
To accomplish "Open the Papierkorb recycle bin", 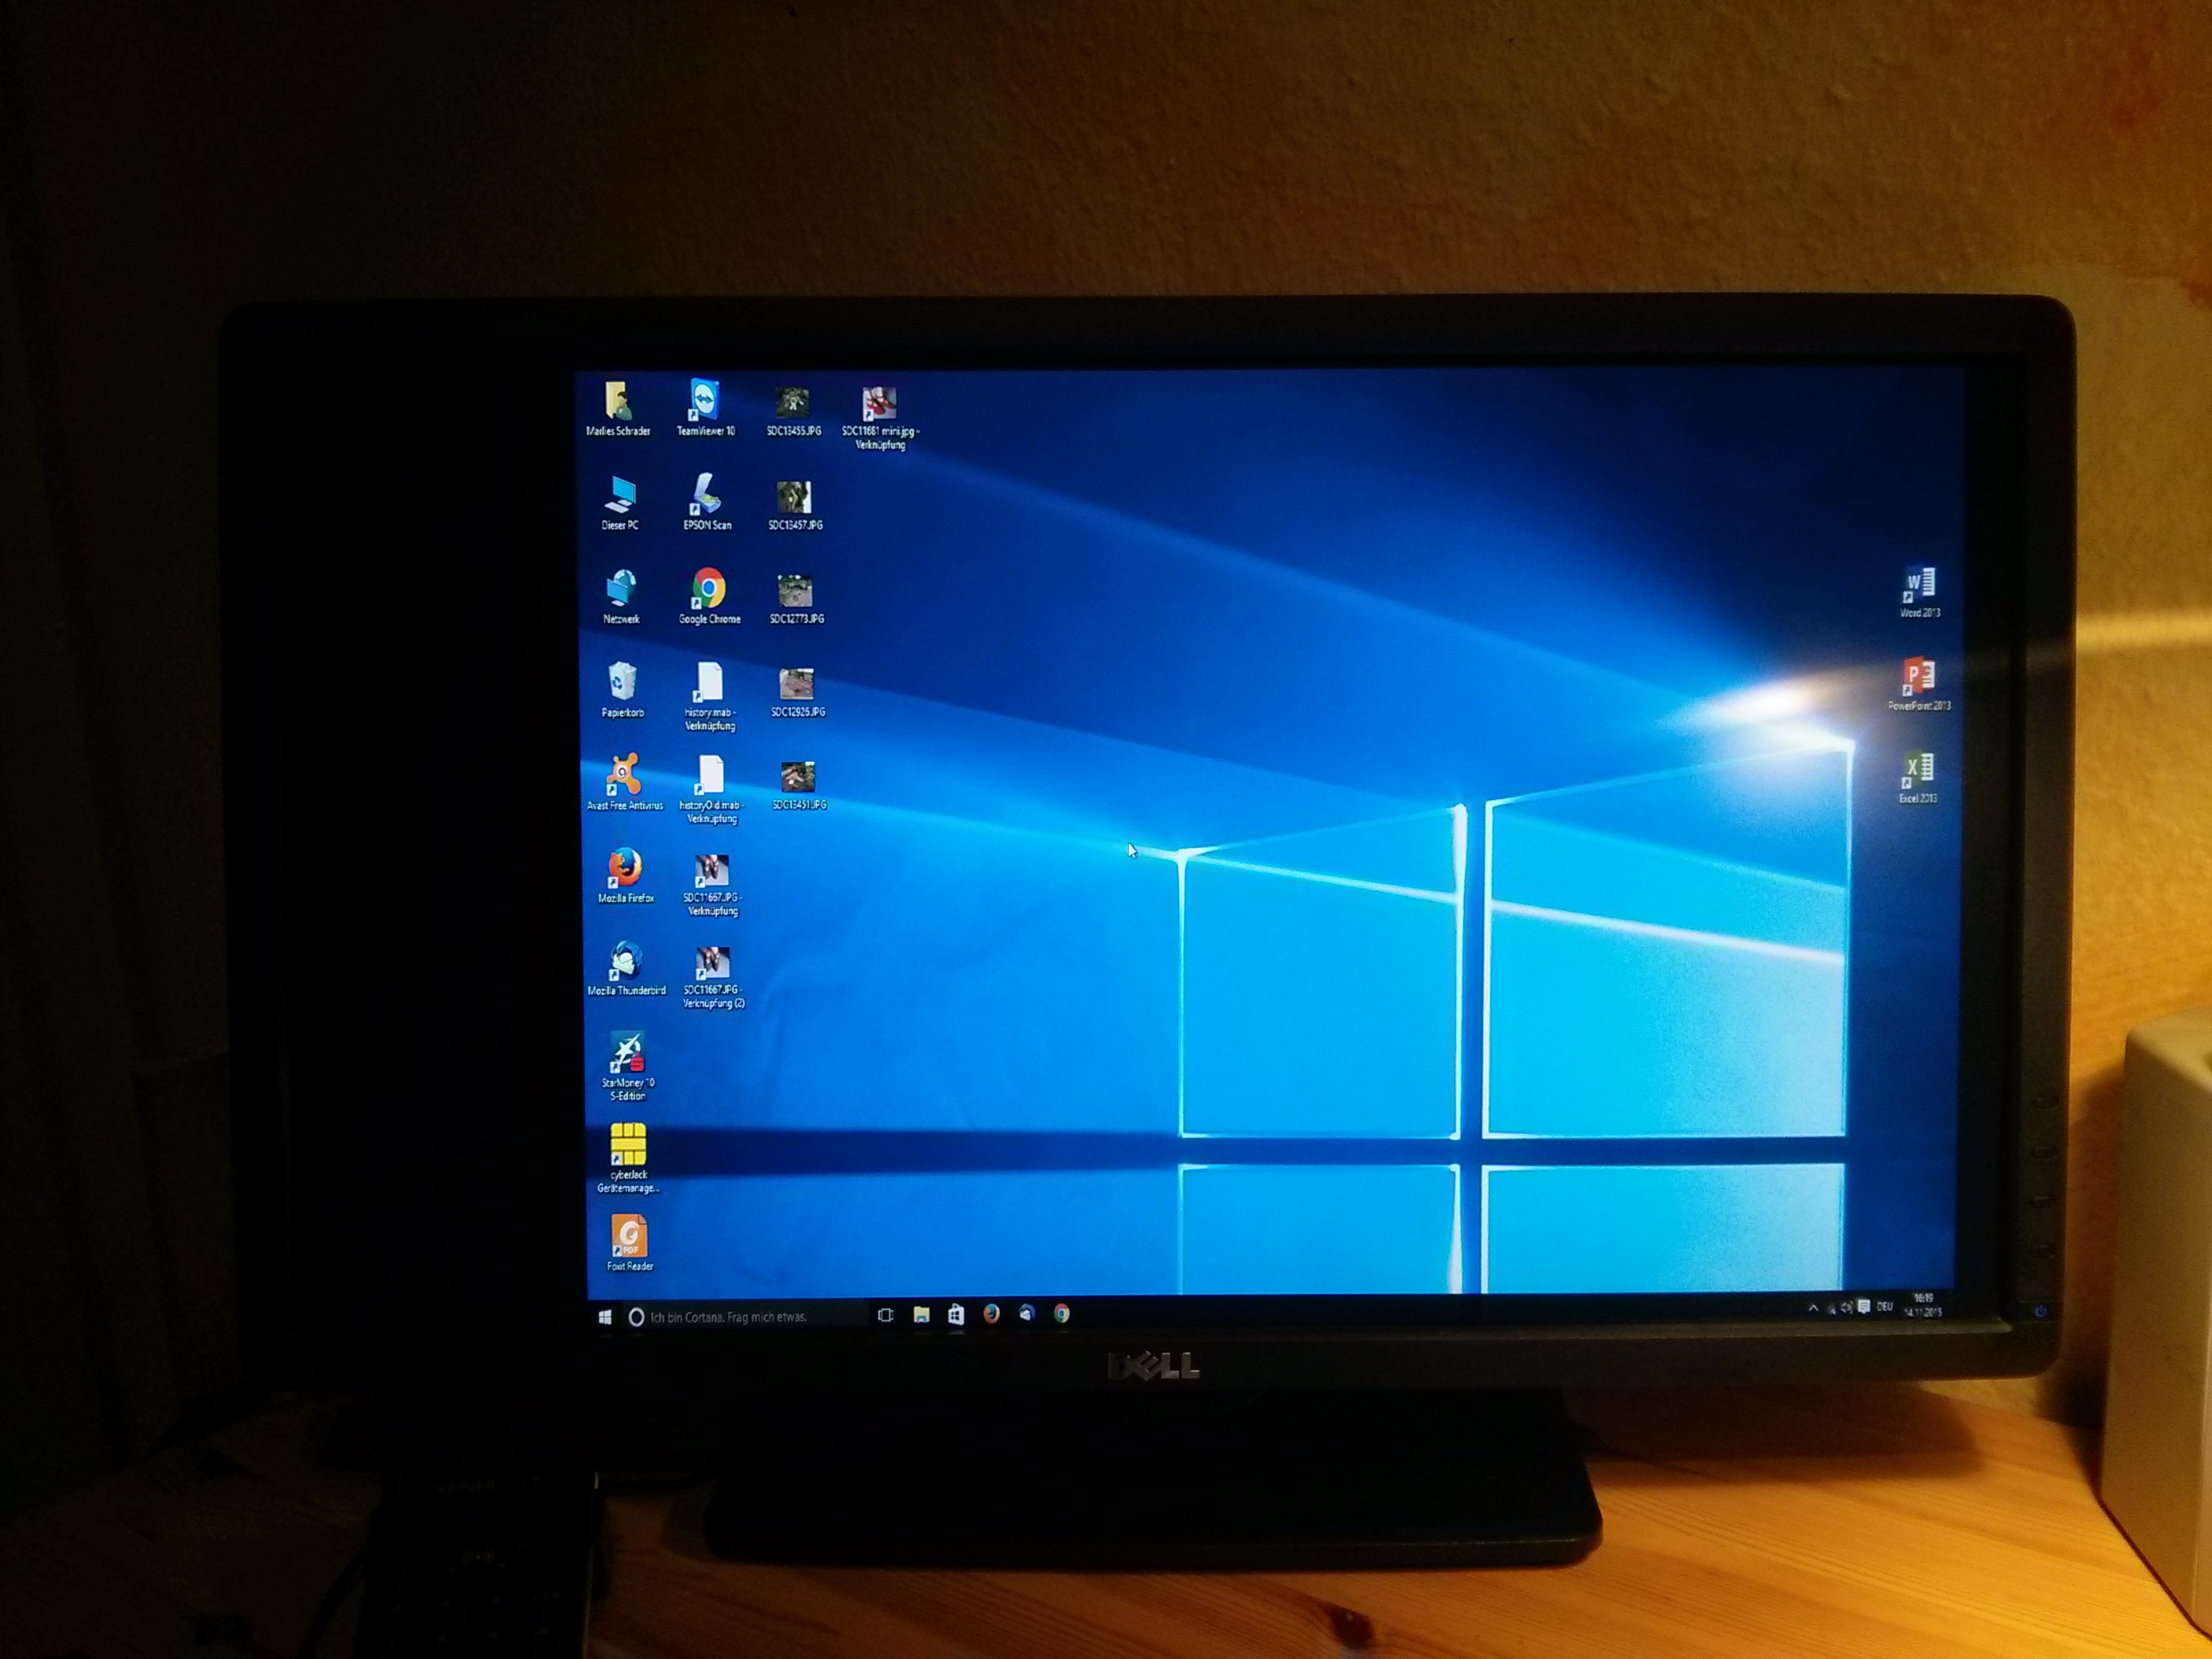I will (x=622, y=683).
